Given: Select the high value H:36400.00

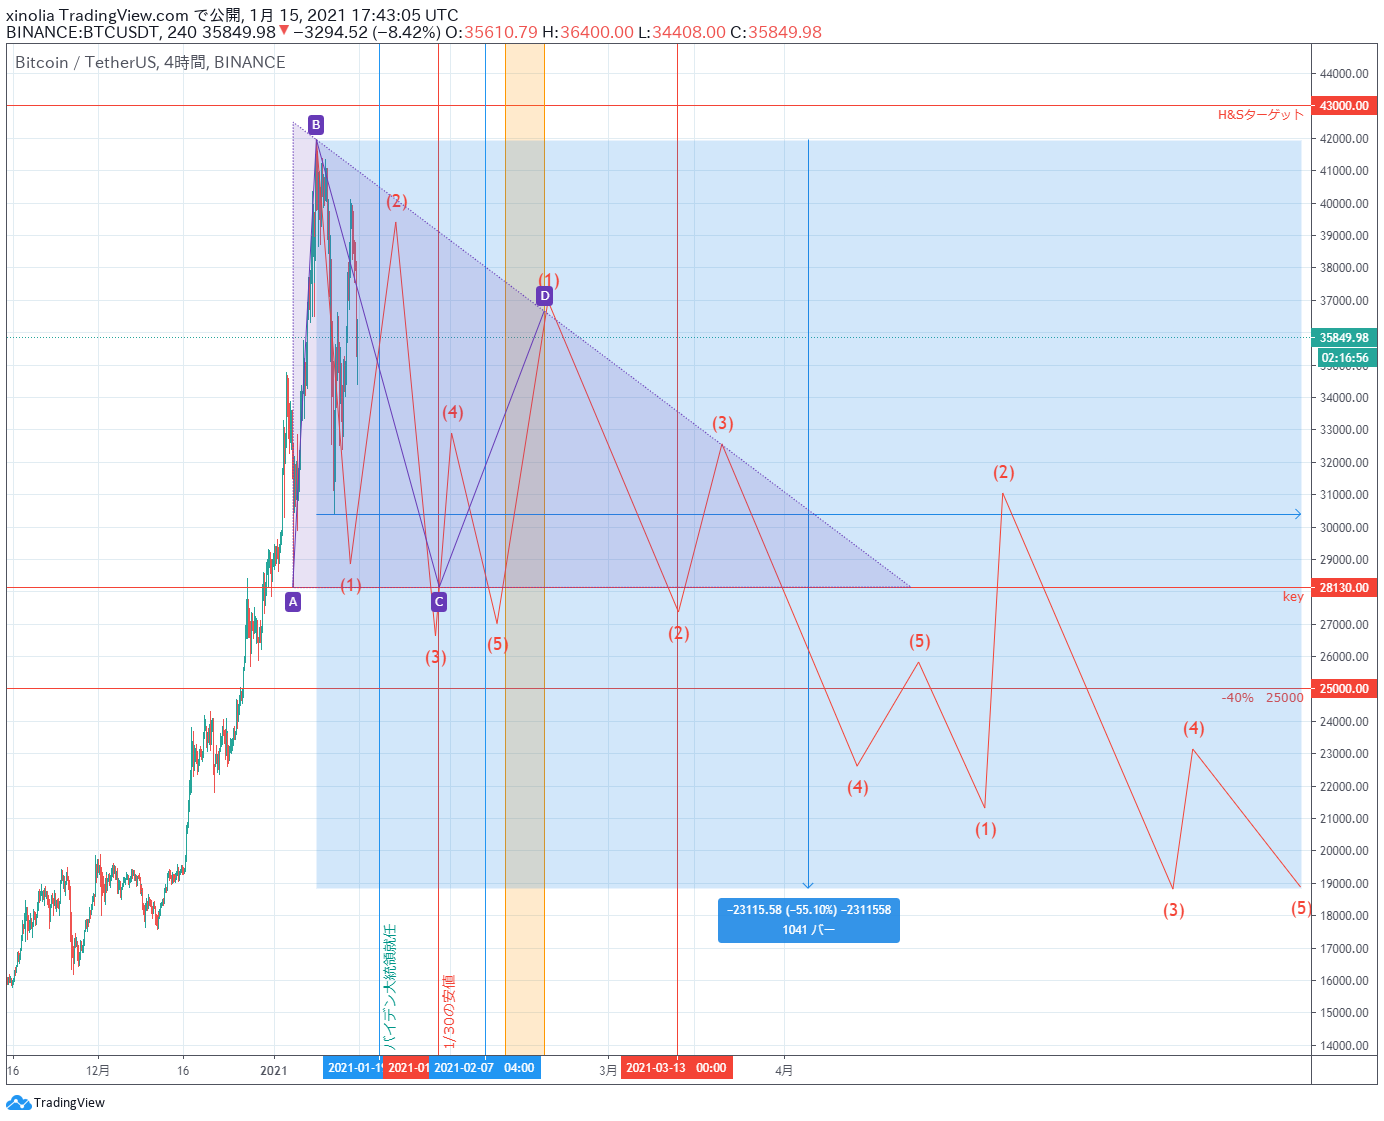Looking at the screenshot, I should pos(588,32).
